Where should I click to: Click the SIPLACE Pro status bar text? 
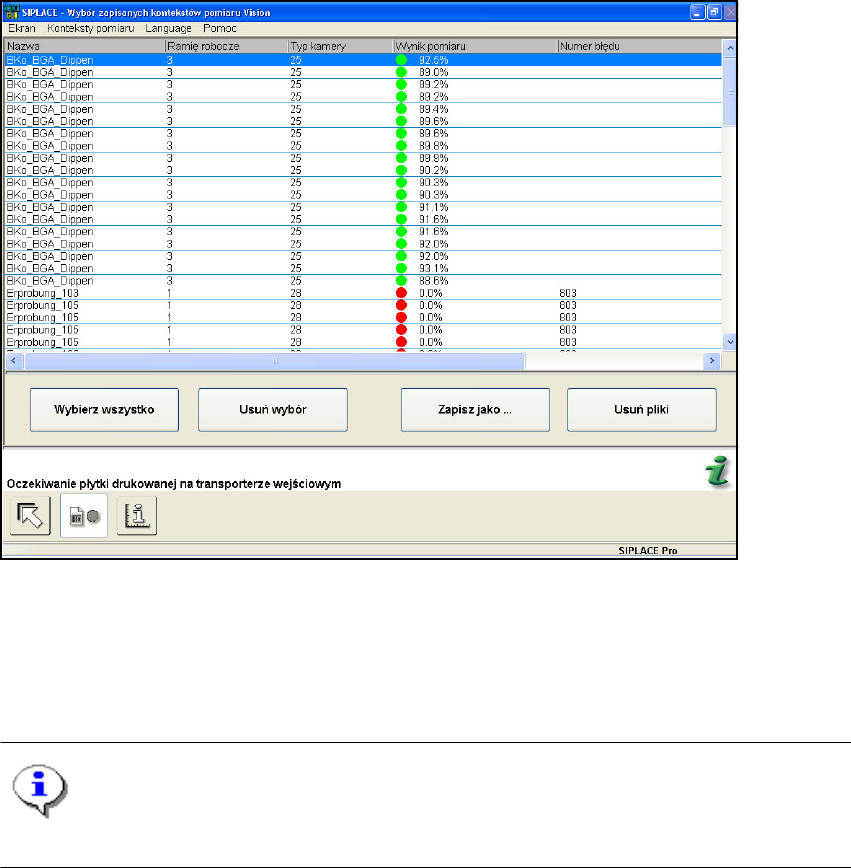pyautogui.click(x=648, y=550)
